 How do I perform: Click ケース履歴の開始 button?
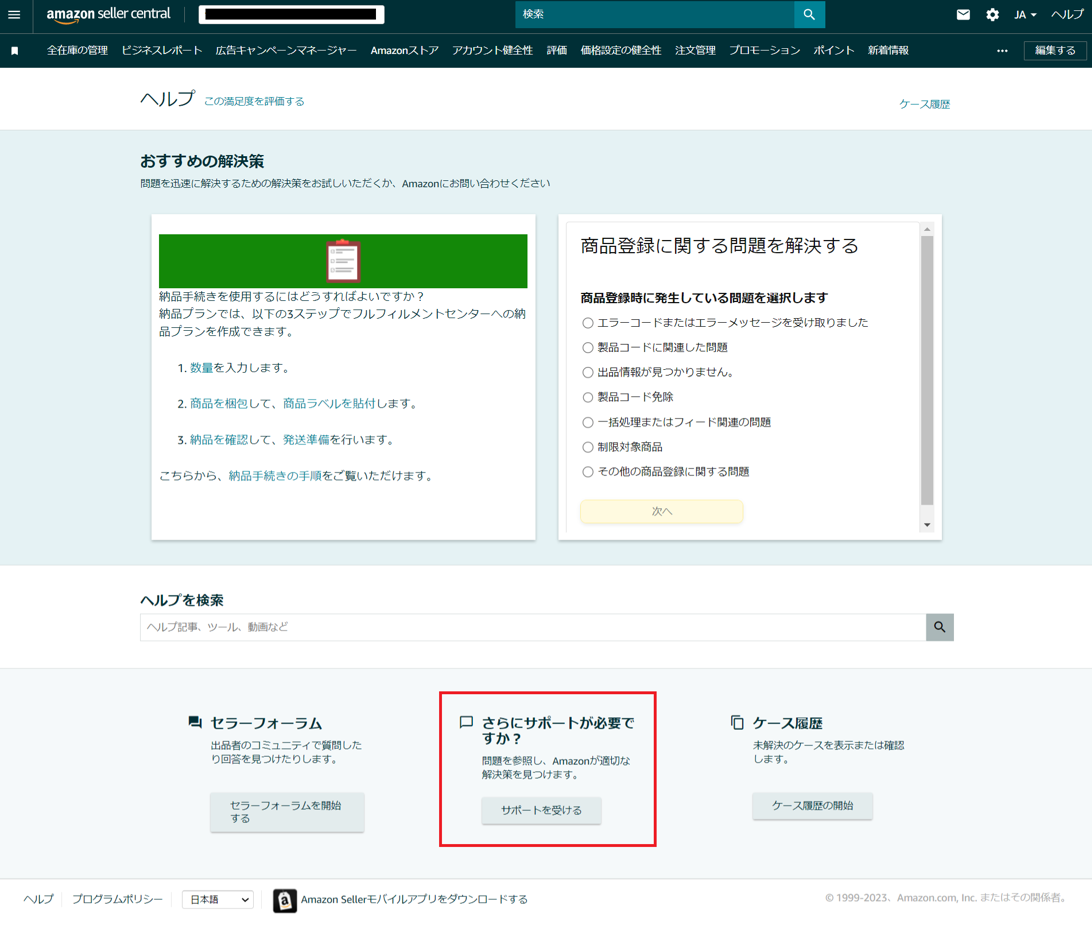click(812, 806)
